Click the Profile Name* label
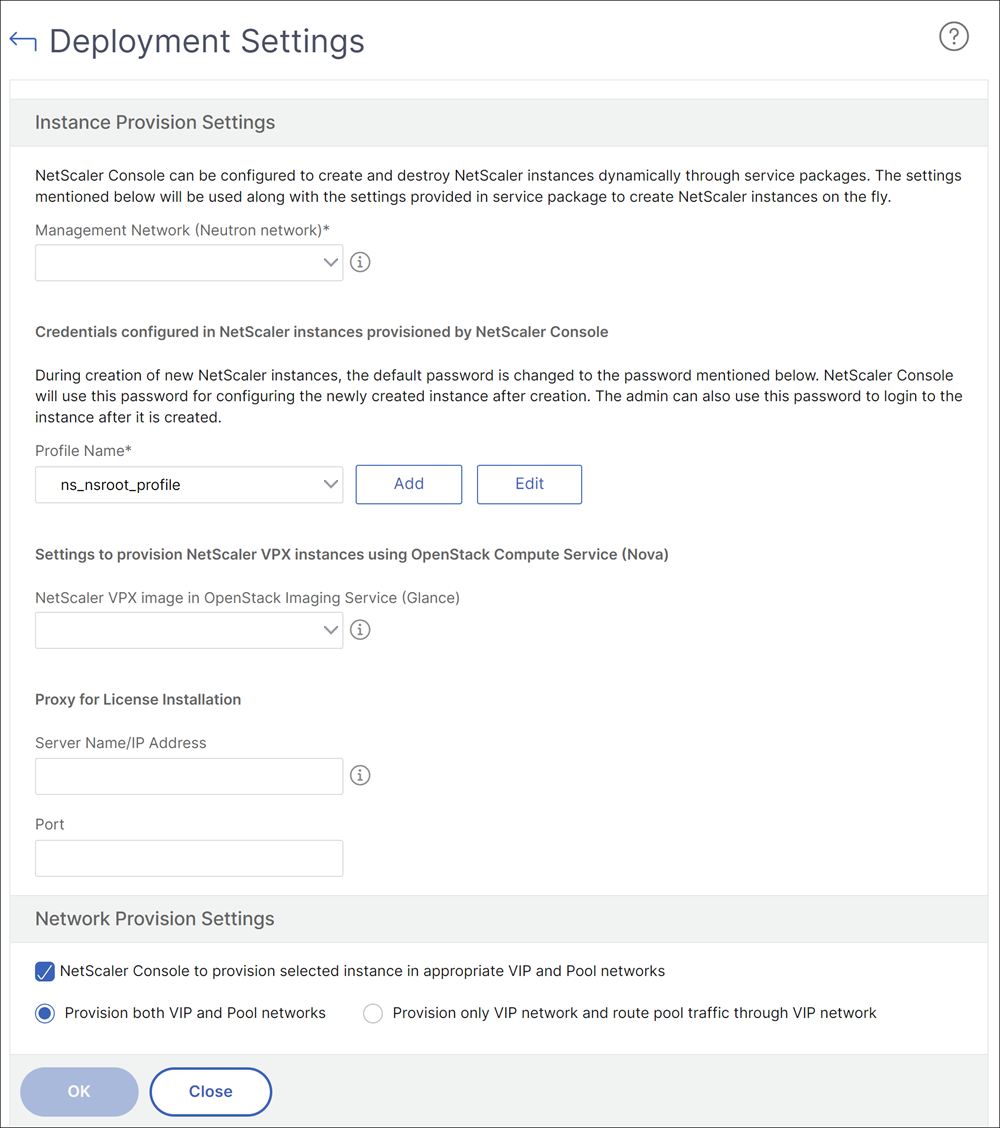This screenshot has width=1000, height=1128. click(83, 451)
